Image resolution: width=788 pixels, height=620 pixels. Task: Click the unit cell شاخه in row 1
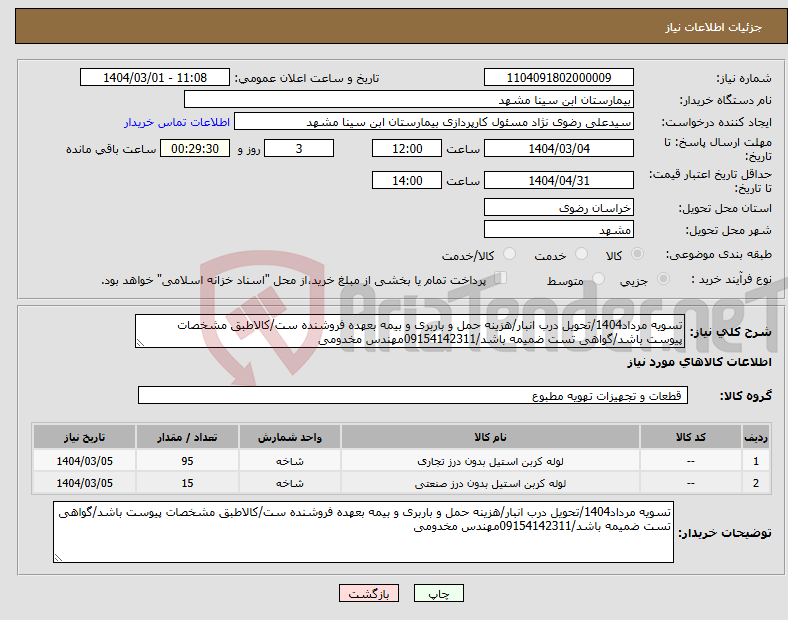289,461
